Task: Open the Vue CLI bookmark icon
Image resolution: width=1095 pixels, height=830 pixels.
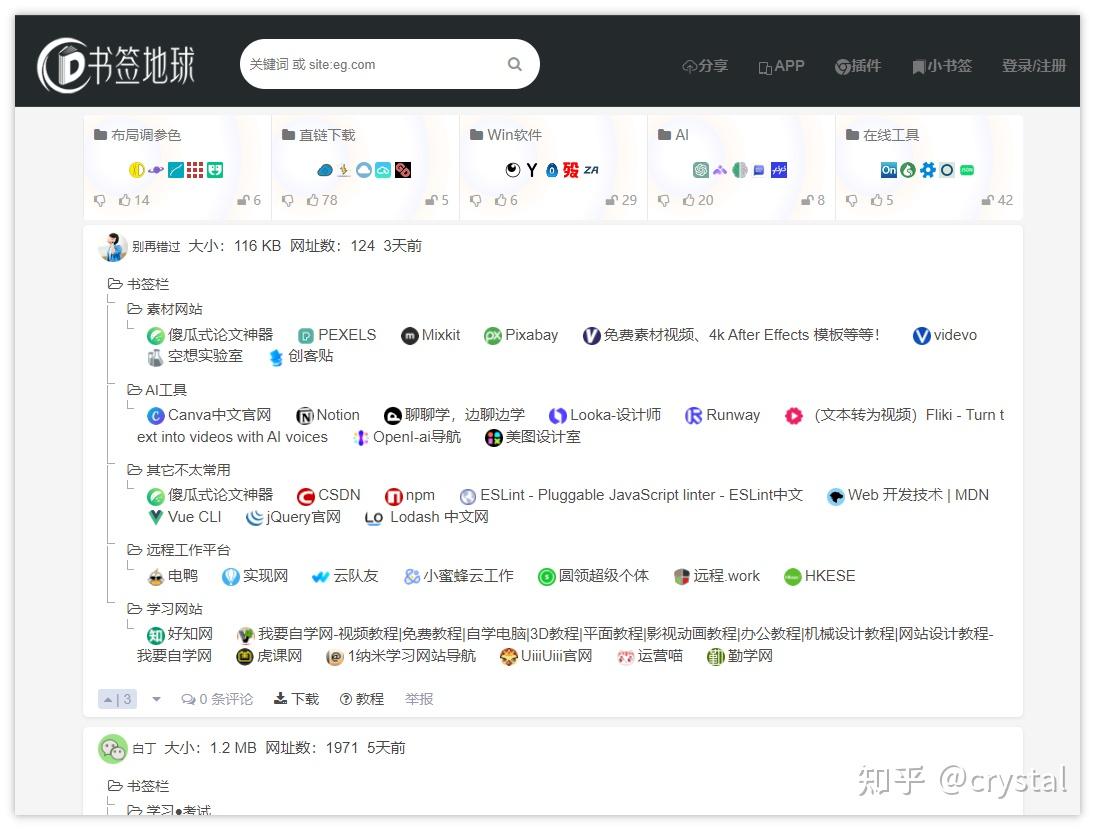Action: coord(156,517)
